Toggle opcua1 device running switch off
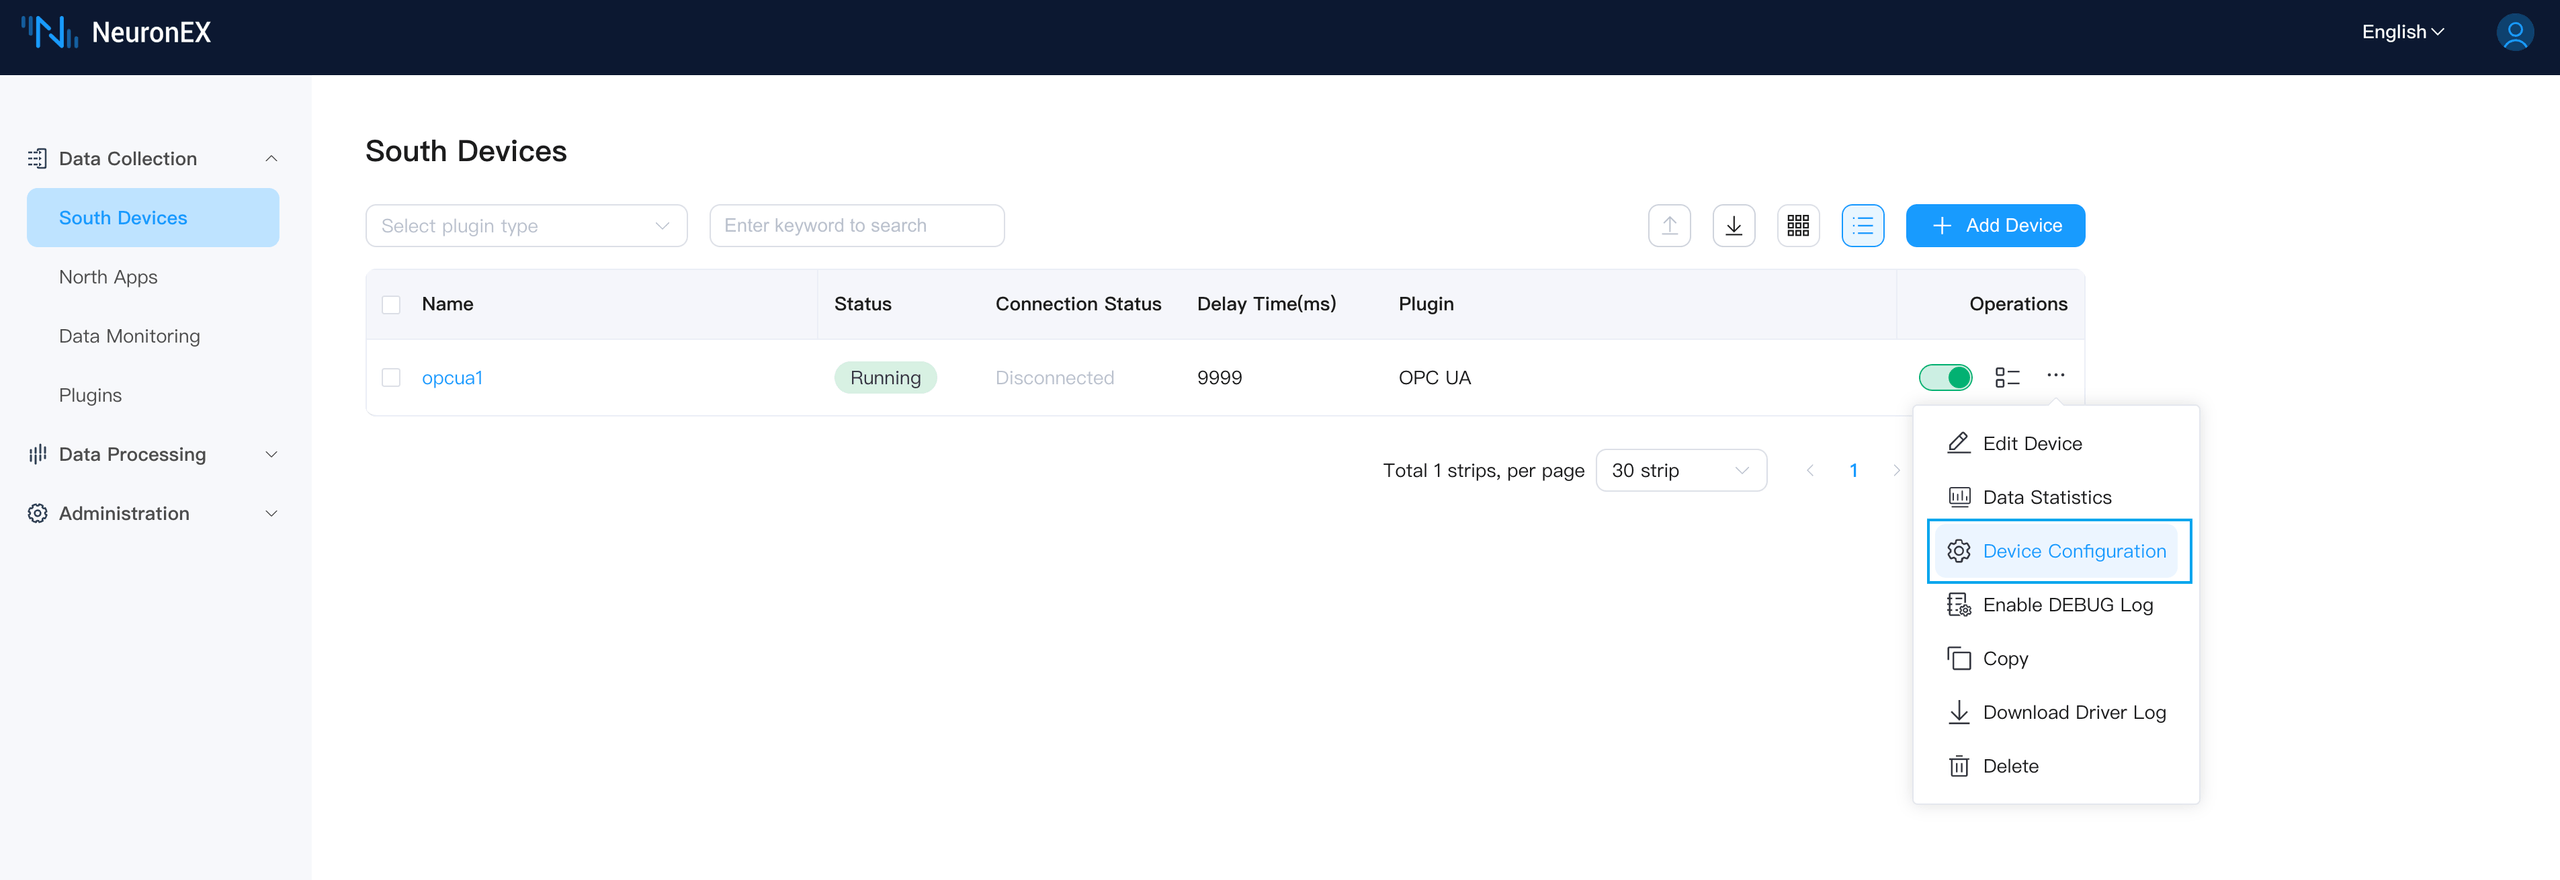Screen dimensions: 2560x880 click(x=1945, y=377)
